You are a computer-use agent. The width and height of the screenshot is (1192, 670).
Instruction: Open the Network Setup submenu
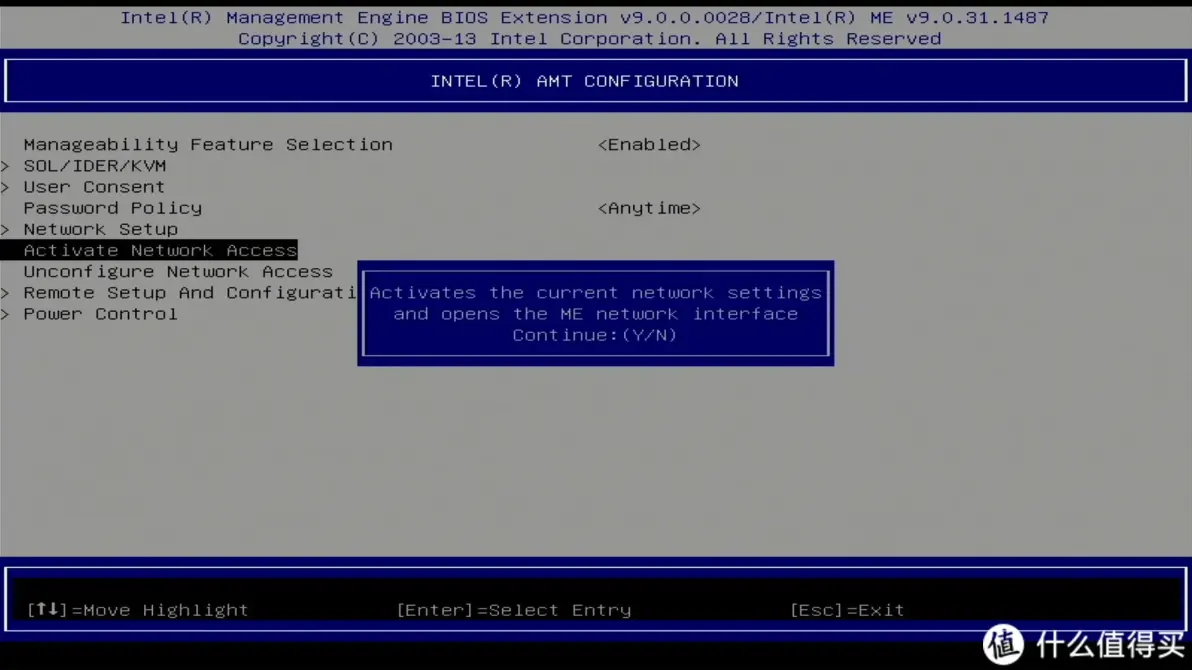point(100,229)
